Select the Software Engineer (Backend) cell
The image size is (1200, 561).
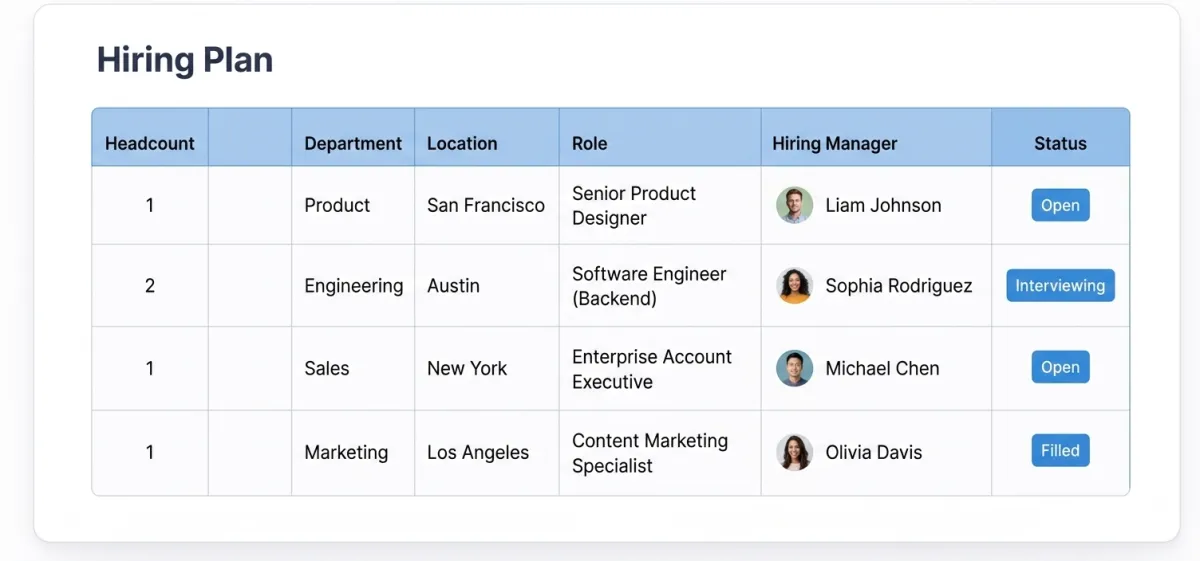[x=649, y=286]
